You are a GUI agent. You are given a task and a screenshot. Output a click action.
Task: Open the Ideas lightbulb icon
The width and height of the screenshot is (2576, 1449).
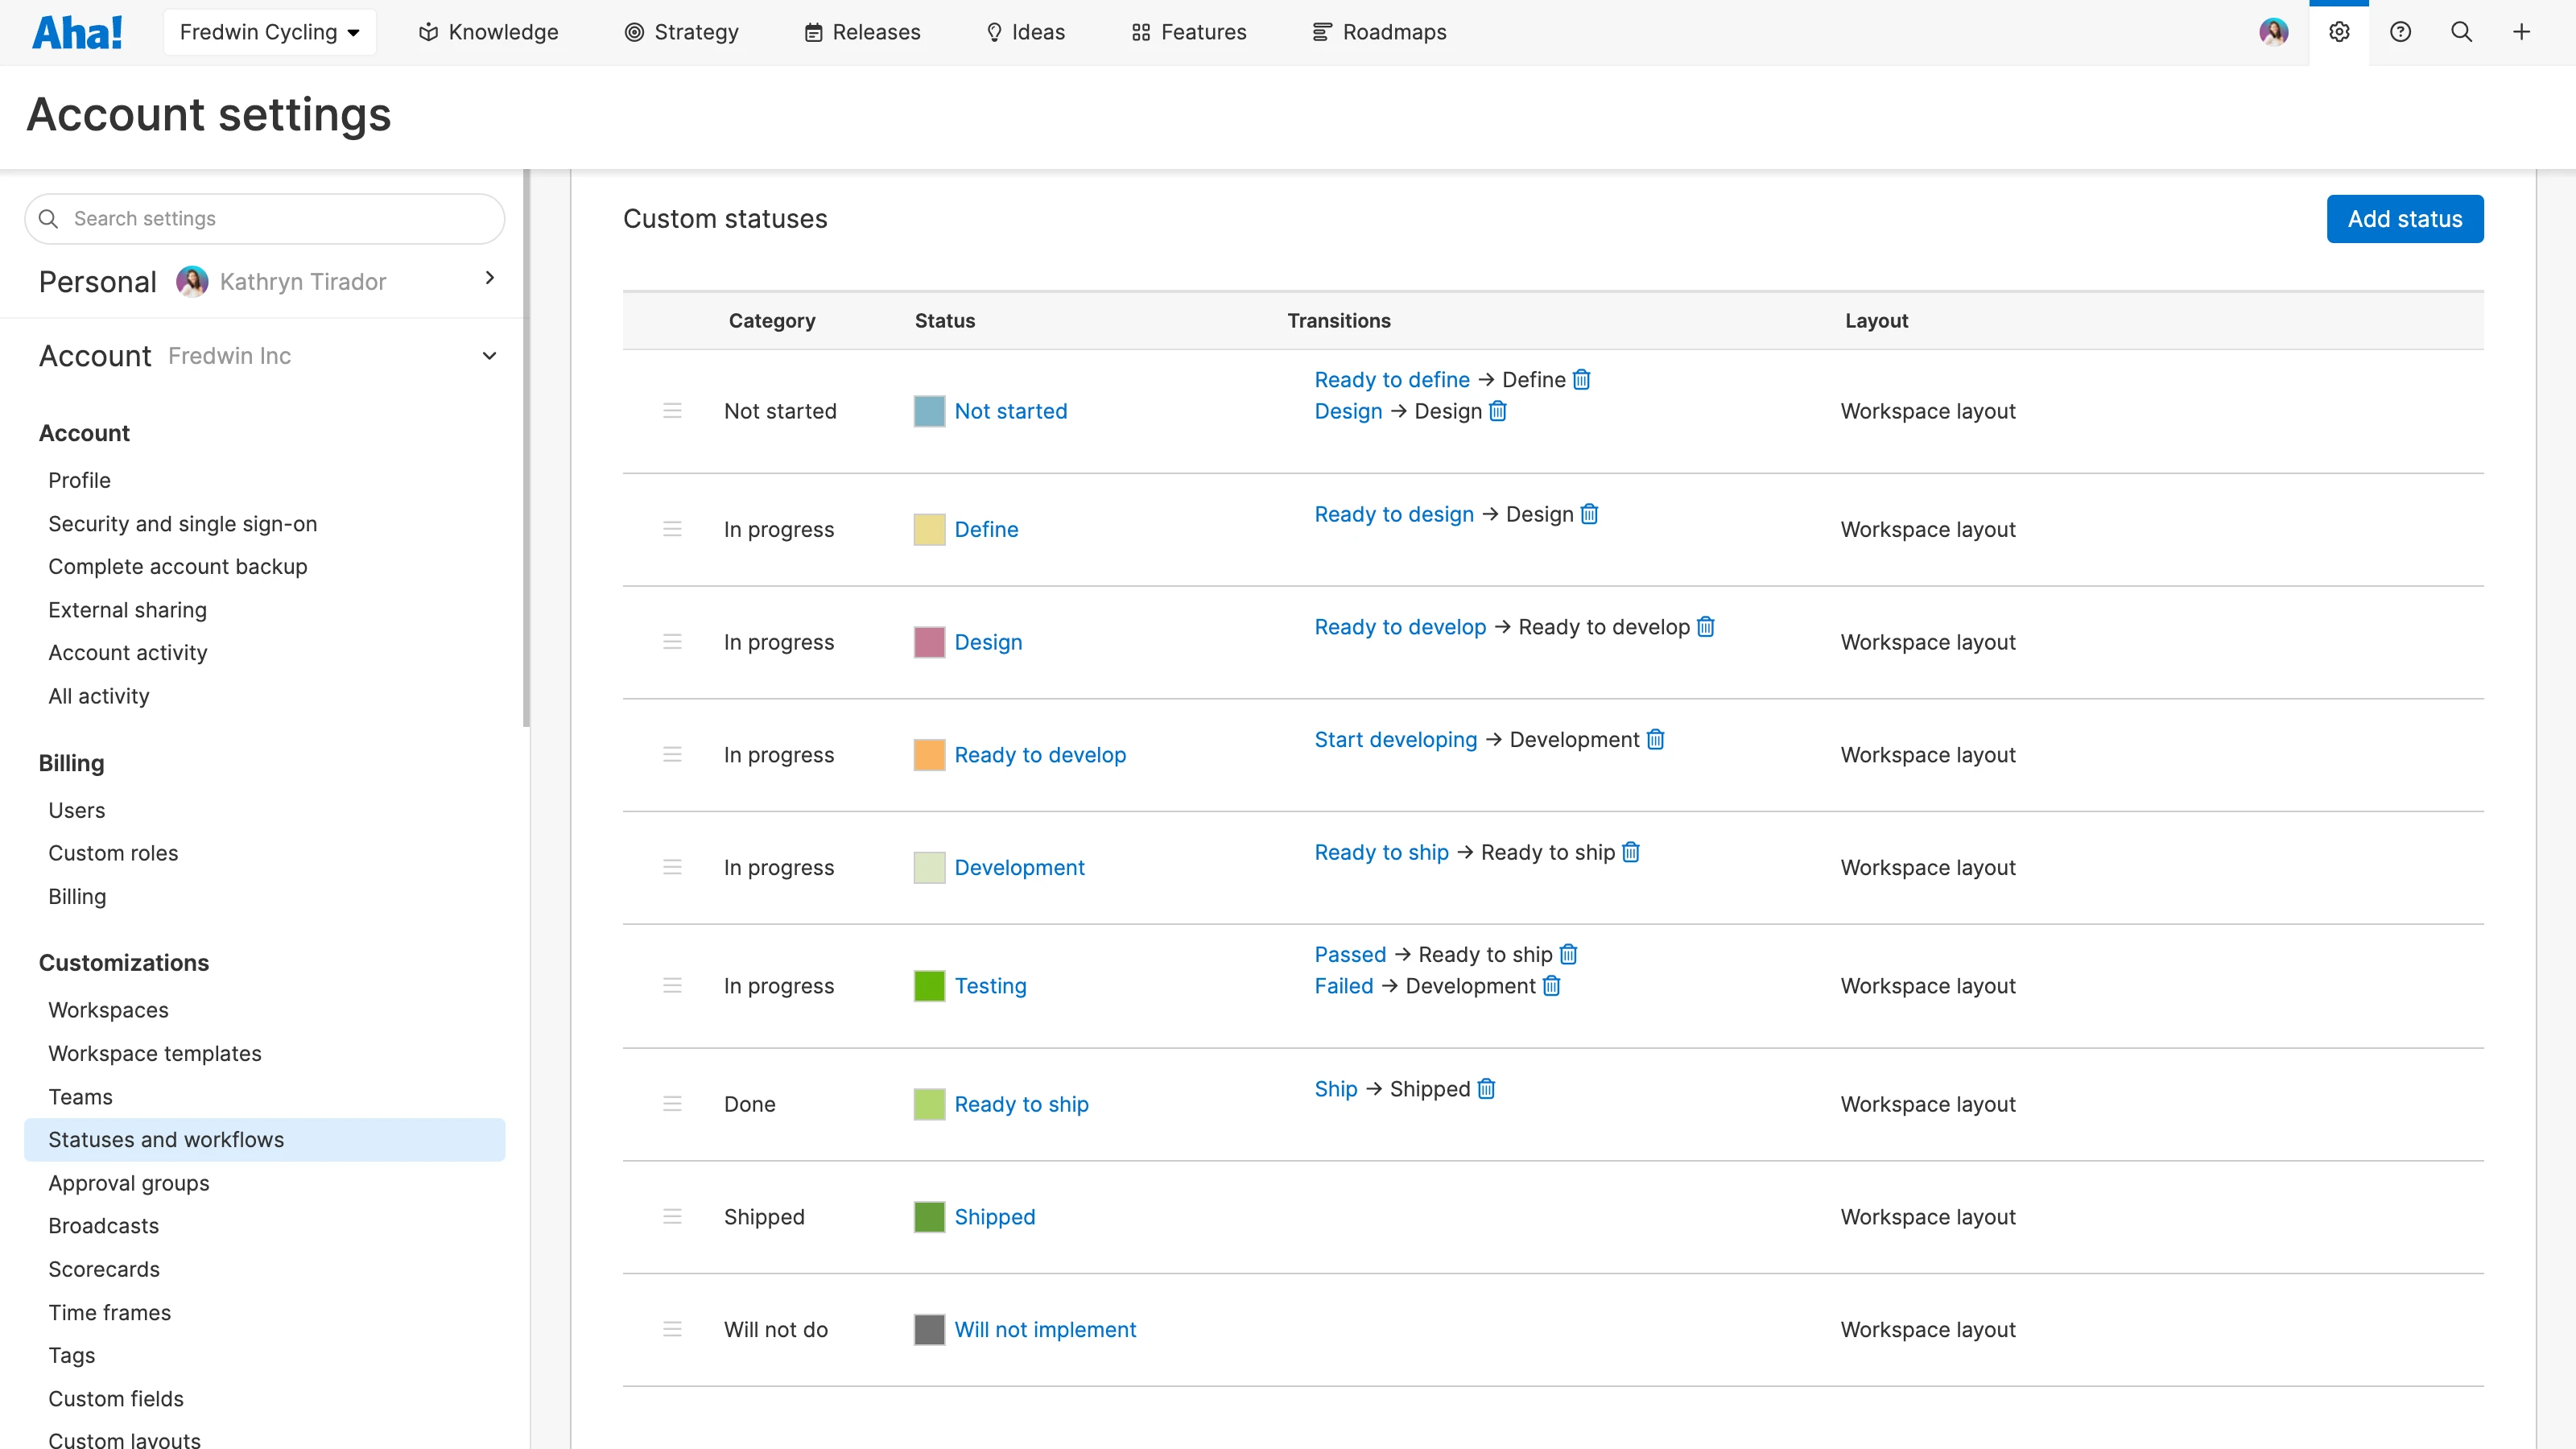995,31
